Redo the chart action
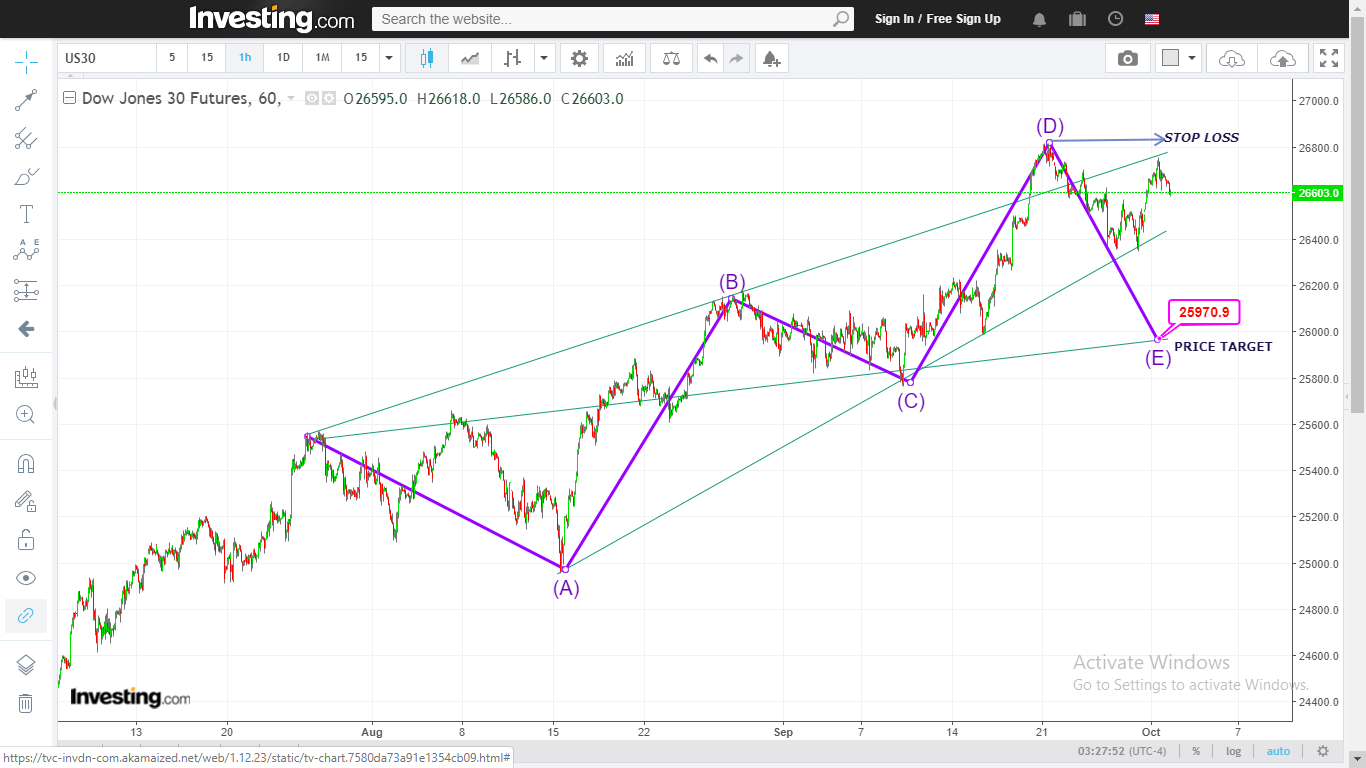The height and width of the screenshot is (768, 1366). [736, 58]
